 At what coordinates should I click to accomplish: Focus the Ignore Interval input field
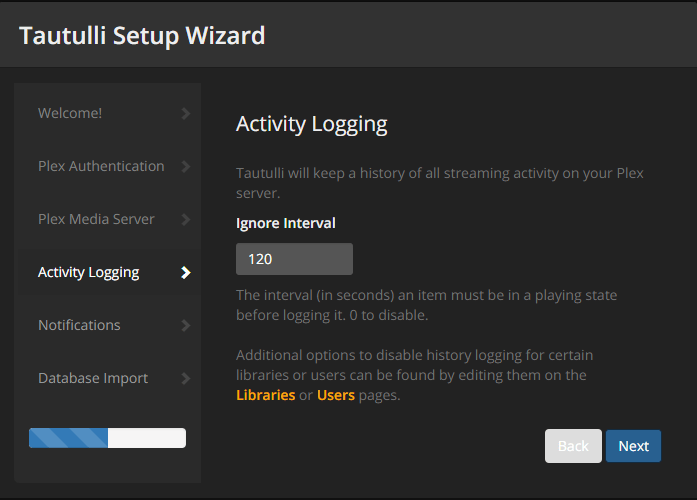click(x=294, y=259)
